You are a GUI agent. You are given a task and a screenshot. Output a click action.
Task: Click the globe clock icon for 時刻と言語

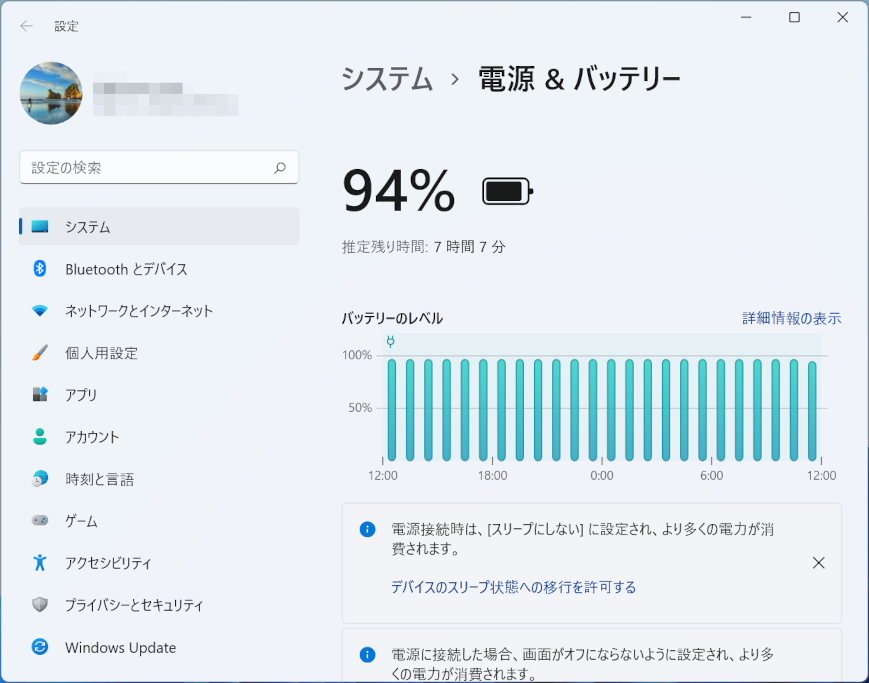(40, 479)
